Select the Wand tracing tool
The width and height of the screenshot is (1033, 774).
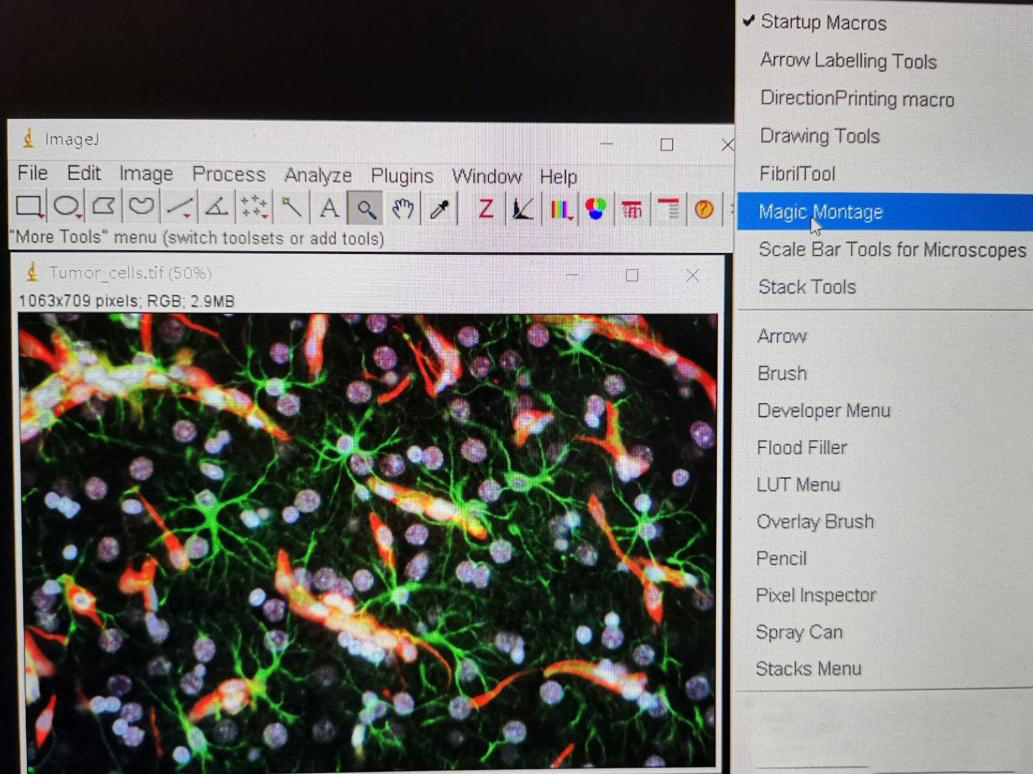(x=291, y=207)
